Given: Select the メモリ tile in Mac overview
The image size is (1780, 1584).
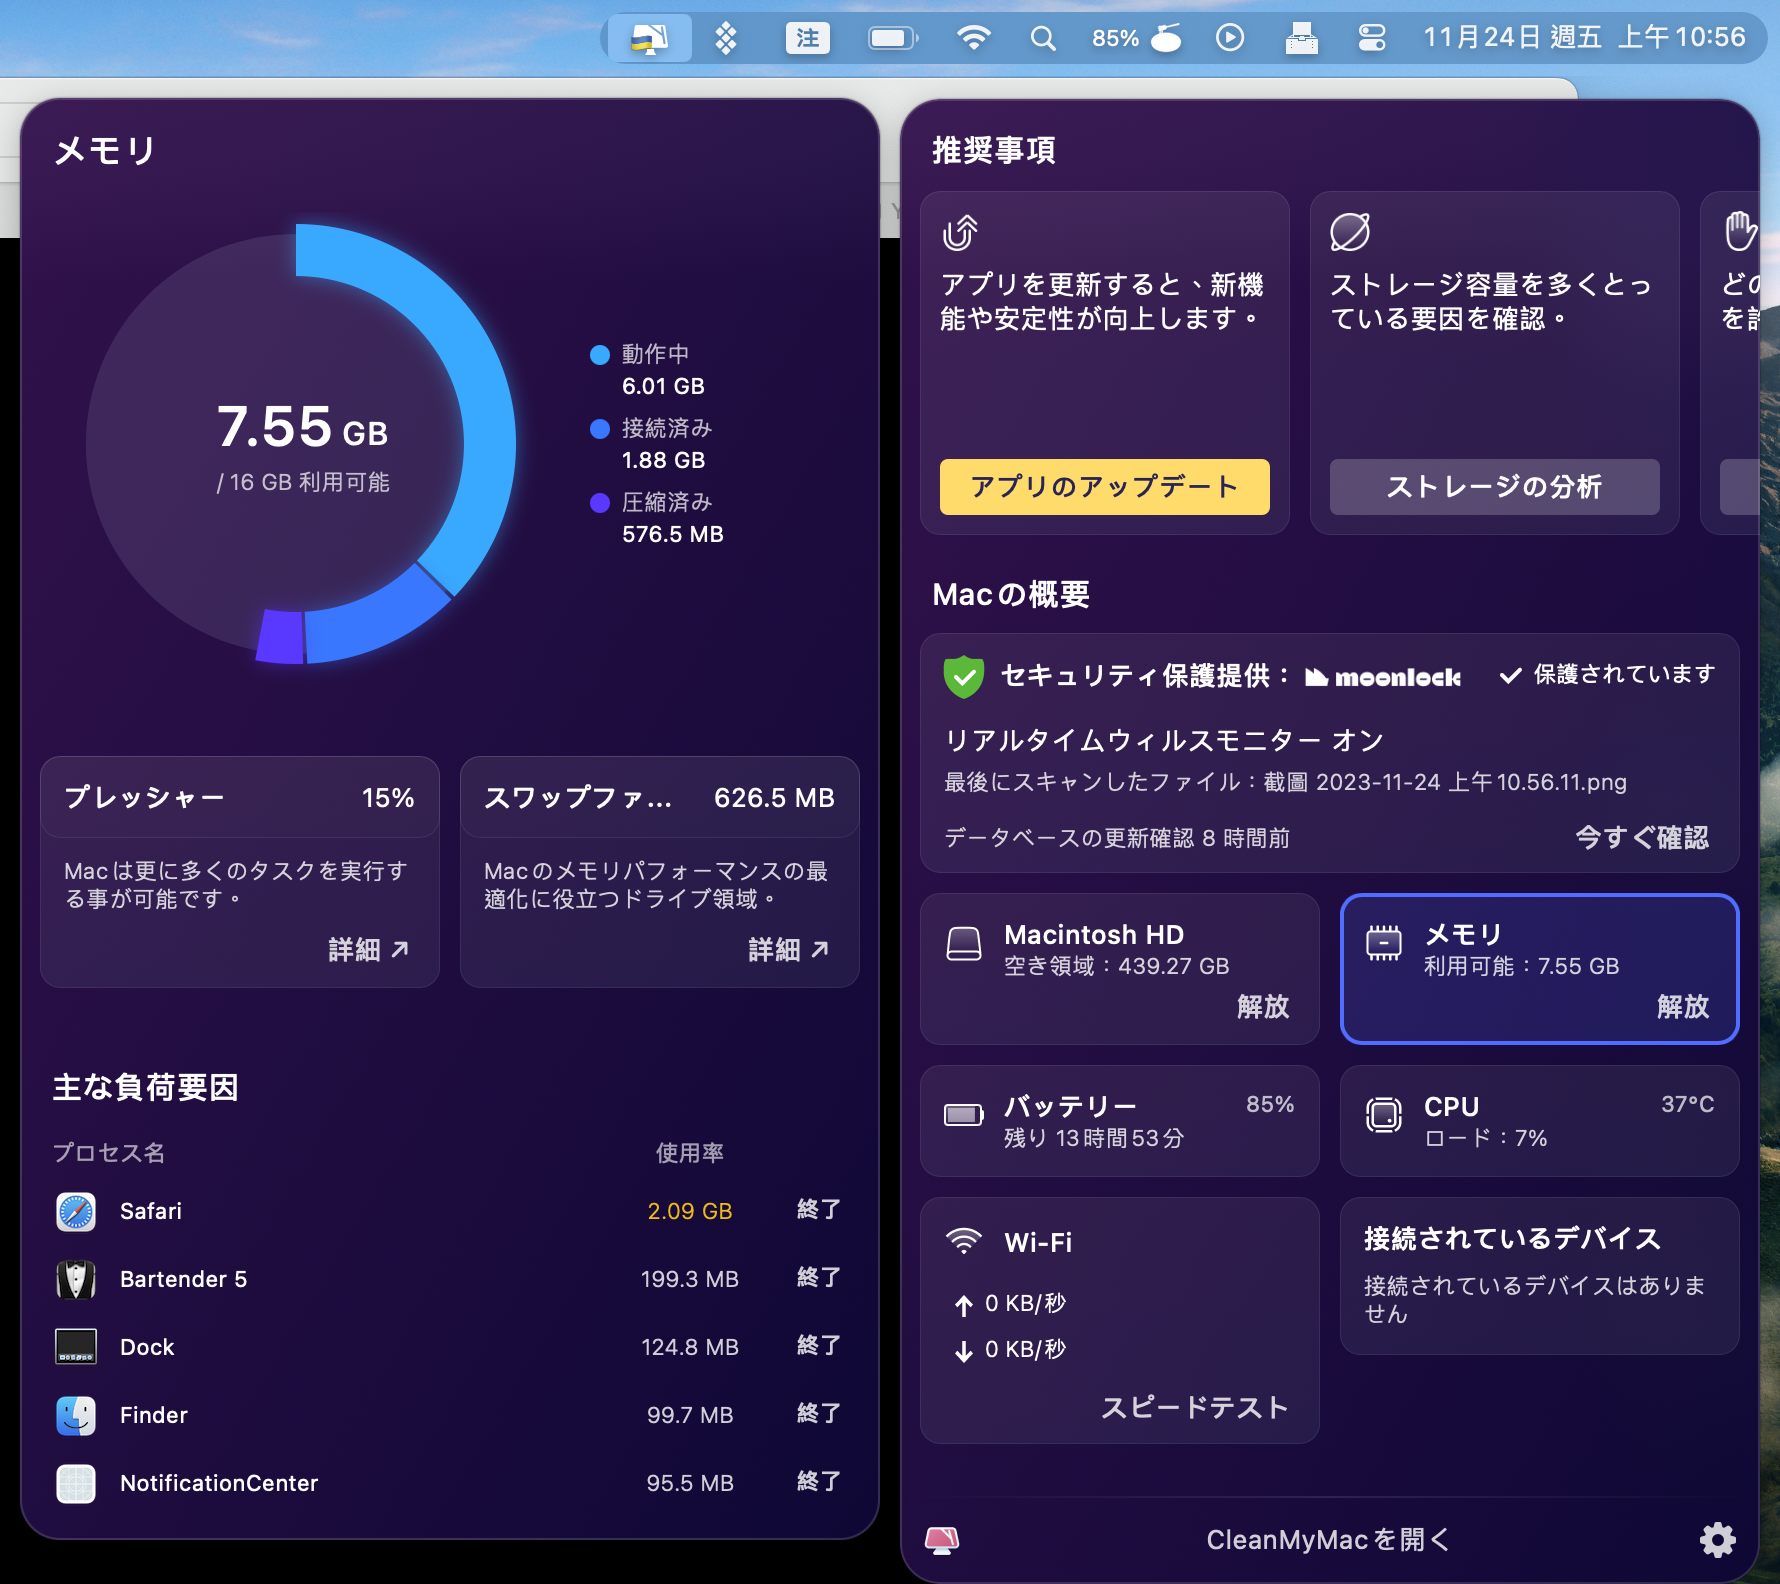Looking at the screenshot, I should coord(1539,968).
